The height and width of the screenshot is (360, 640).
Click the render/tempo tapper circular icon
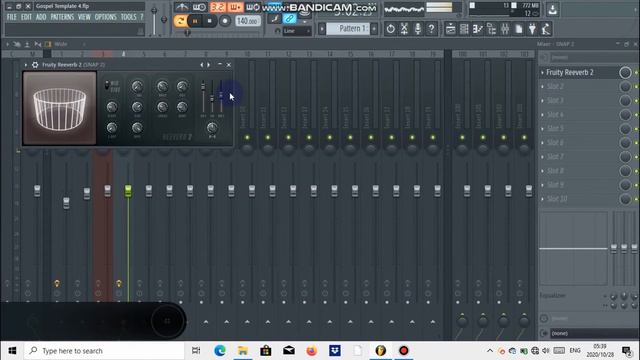391,29
